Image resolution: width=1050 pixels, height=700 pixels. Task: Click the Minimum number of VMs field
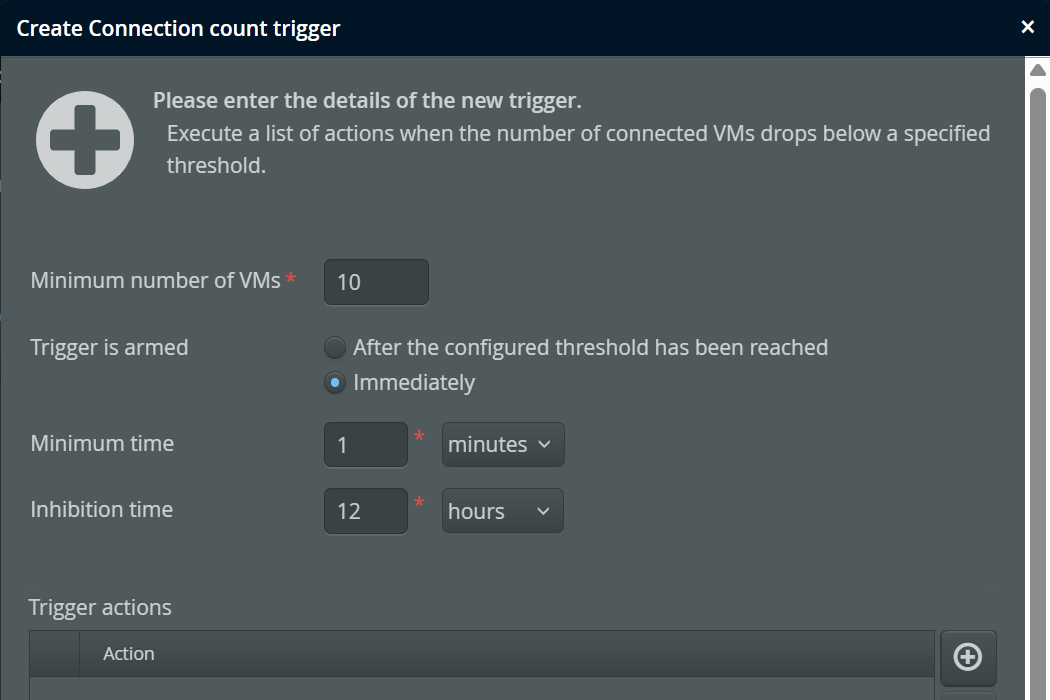[x=376, y=282]
